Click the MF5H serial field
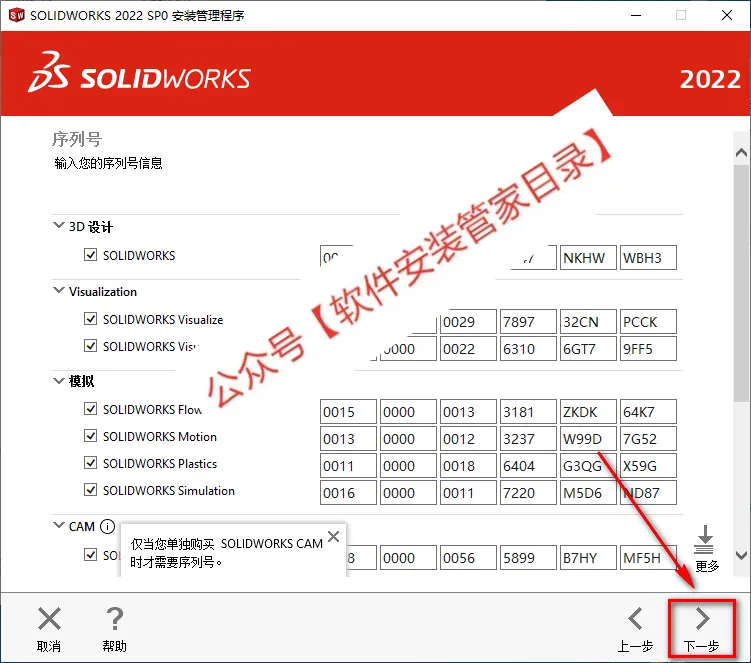751x663 pixels. [x=648, y=558]
